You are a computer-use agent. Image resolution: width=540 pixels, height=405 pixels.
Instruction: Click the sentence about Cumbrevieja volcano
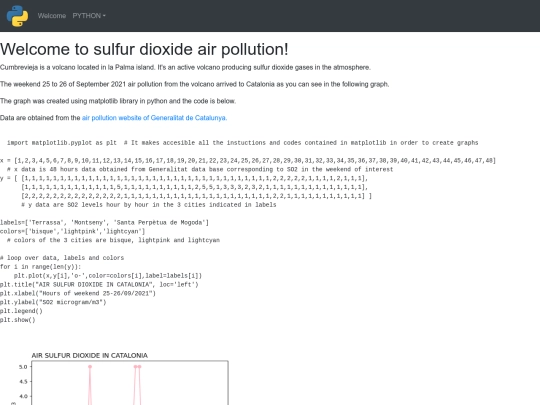(x=185, y=67)
